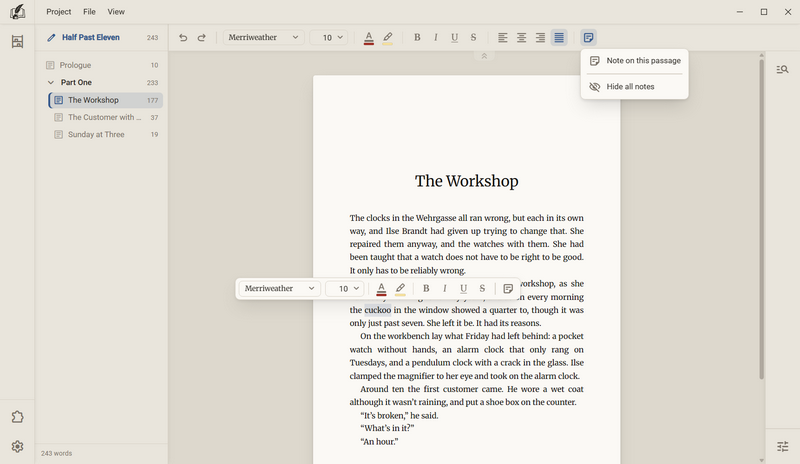The width and height of the screenshot is (800, 464).
Task: Click text color A in floating toolbar
Action: (x=381, y=289)
